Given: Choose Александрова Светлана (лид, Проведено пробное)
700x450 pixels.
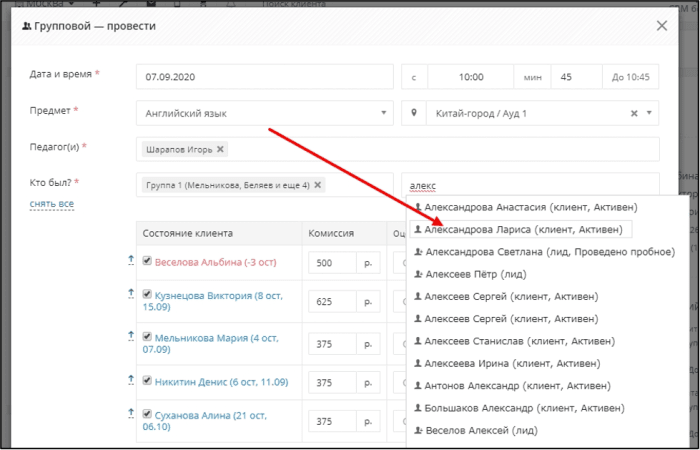Looking at the screenshot, I should coord(545,252).
